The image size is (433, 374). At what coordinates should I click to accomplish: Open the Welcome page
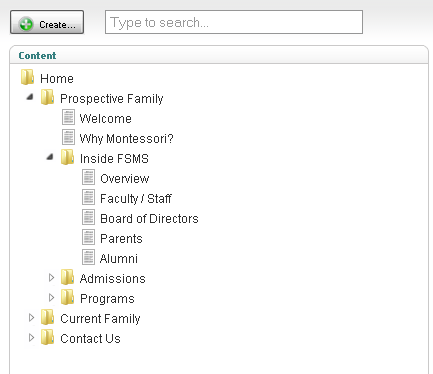(106, 119)
